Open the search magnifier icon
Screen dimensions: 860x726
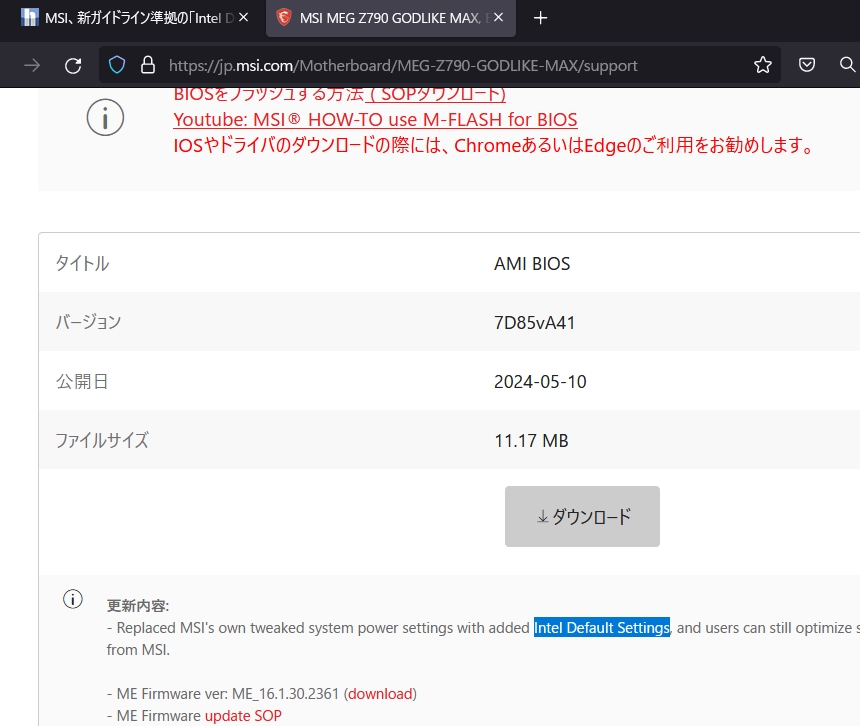tap(847, 65)
